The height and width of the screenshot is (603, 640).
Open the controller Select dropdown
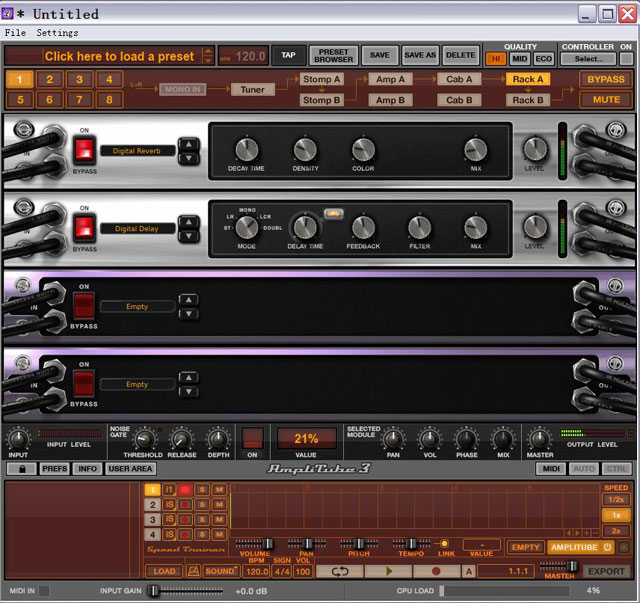click(588, 59)
